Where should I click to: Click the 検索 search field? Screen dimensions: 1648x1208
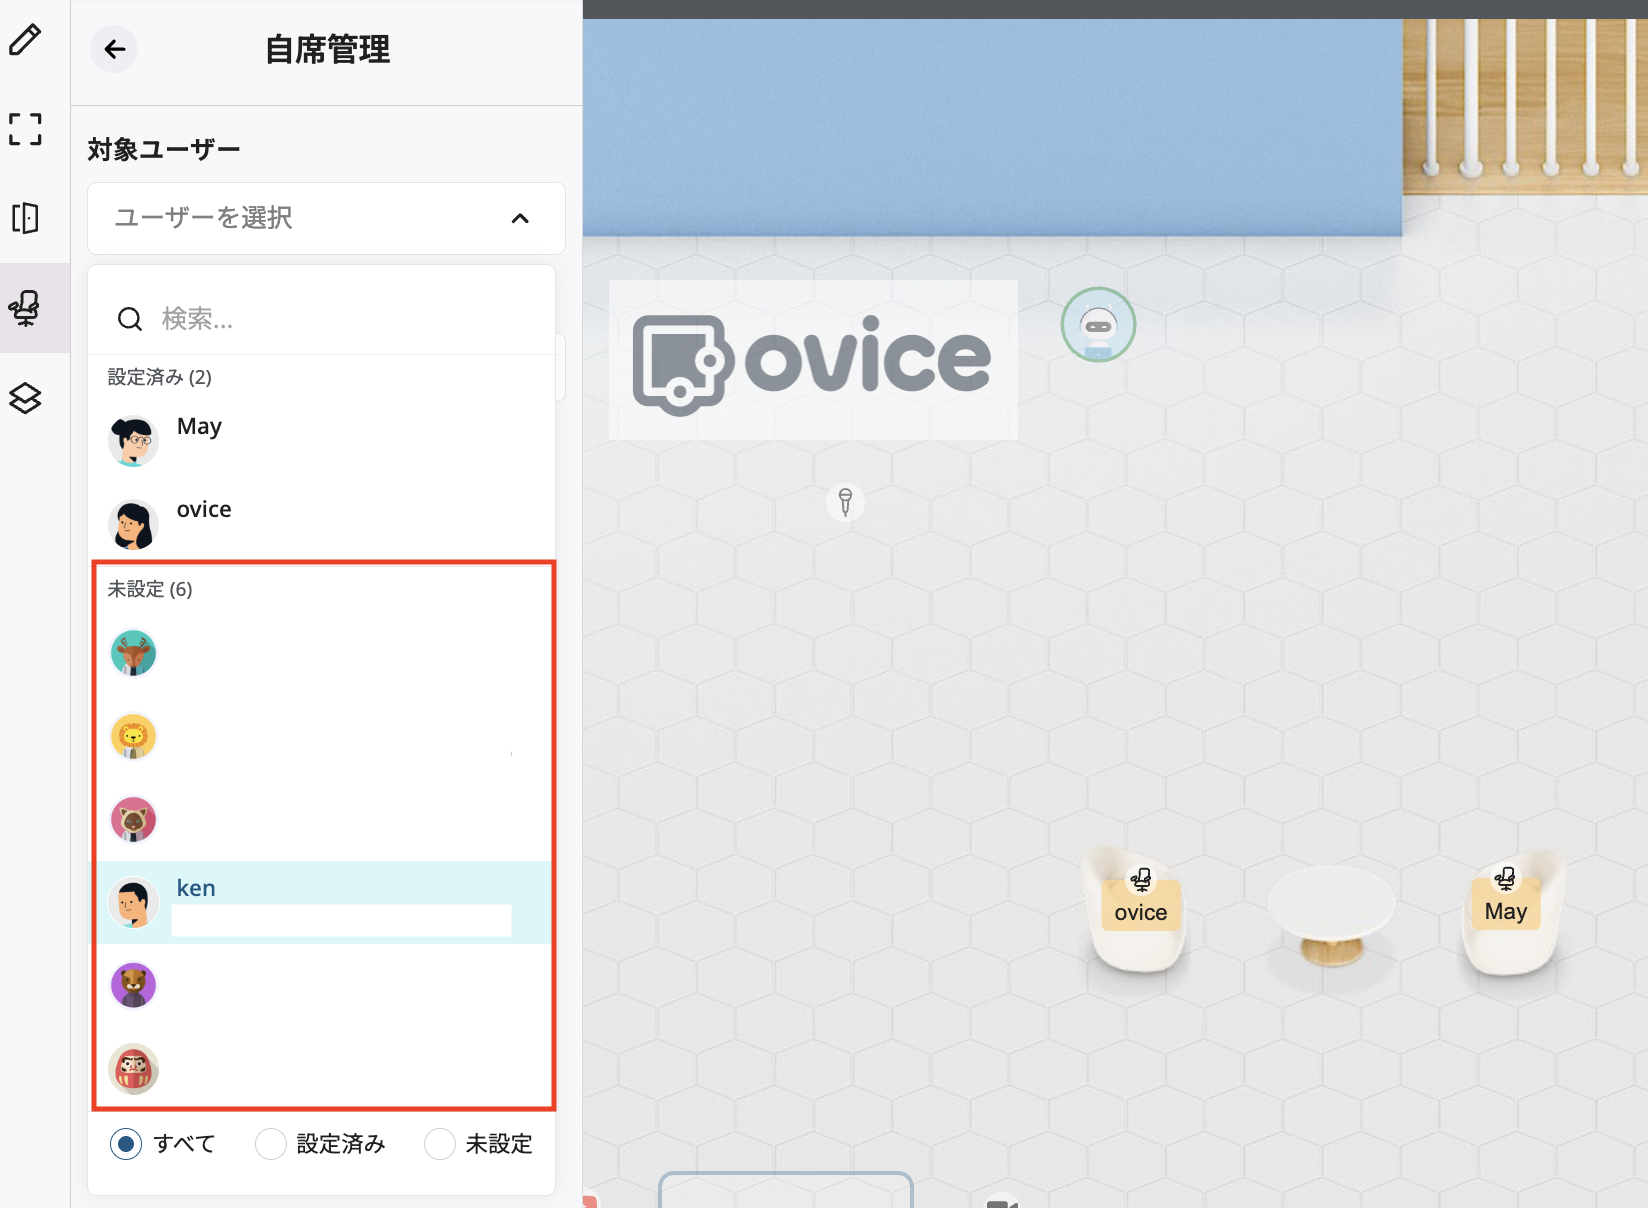coord(322,319)
